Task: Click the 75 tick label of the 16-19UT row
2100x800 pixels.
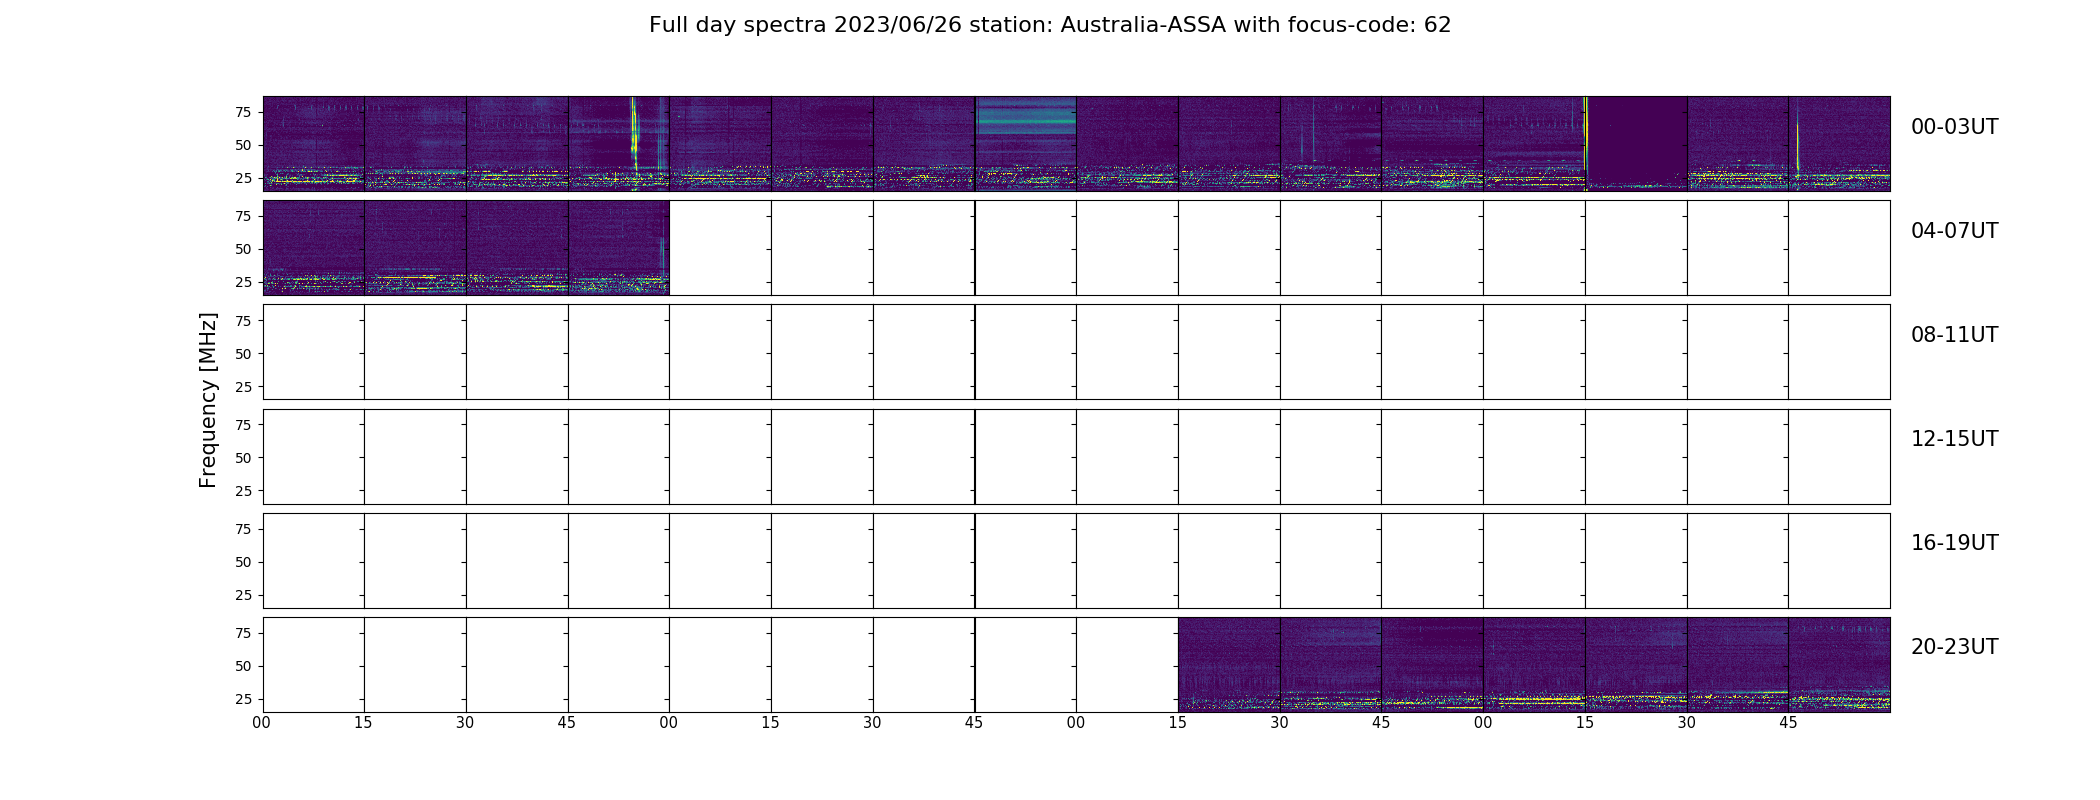Action: pyautogui.click(x=242, y=529)
